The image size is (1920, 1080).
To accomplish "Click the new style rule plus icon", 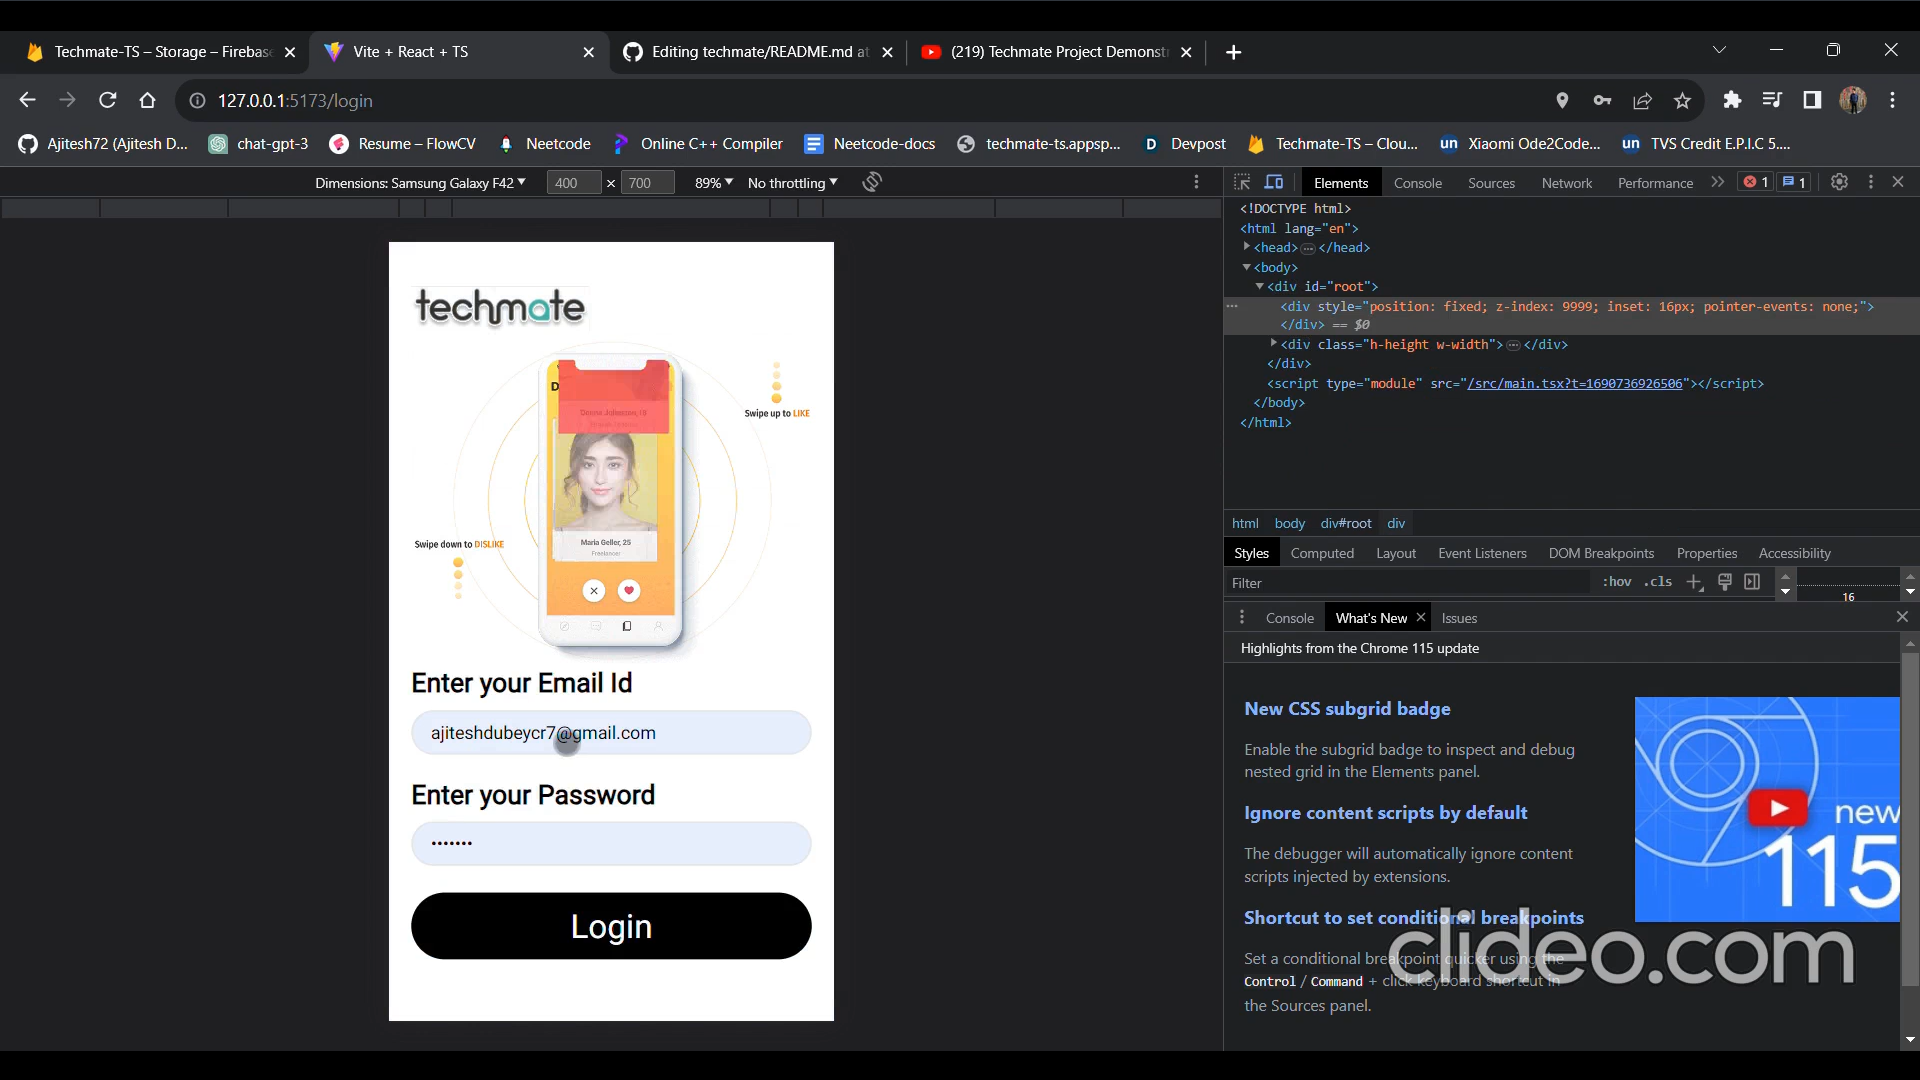I will (x=1694, y=582).
